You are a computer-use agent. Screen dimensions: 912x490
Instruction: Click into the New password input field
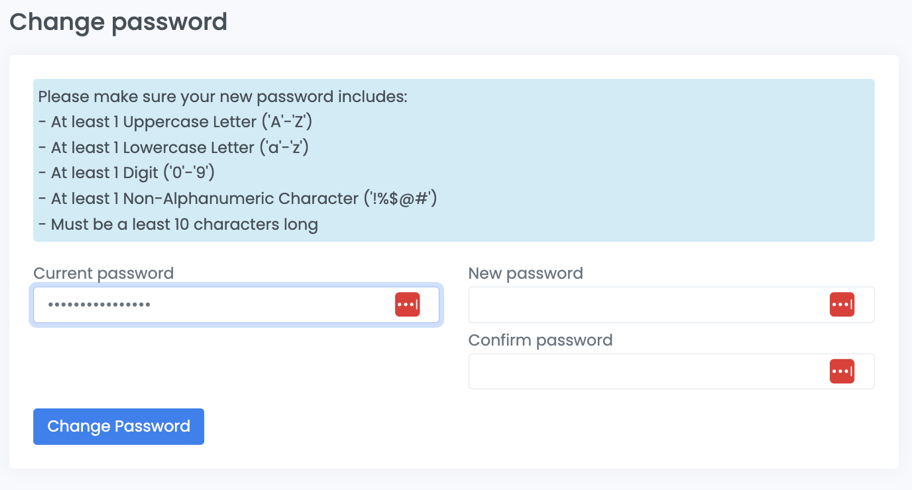647,304
